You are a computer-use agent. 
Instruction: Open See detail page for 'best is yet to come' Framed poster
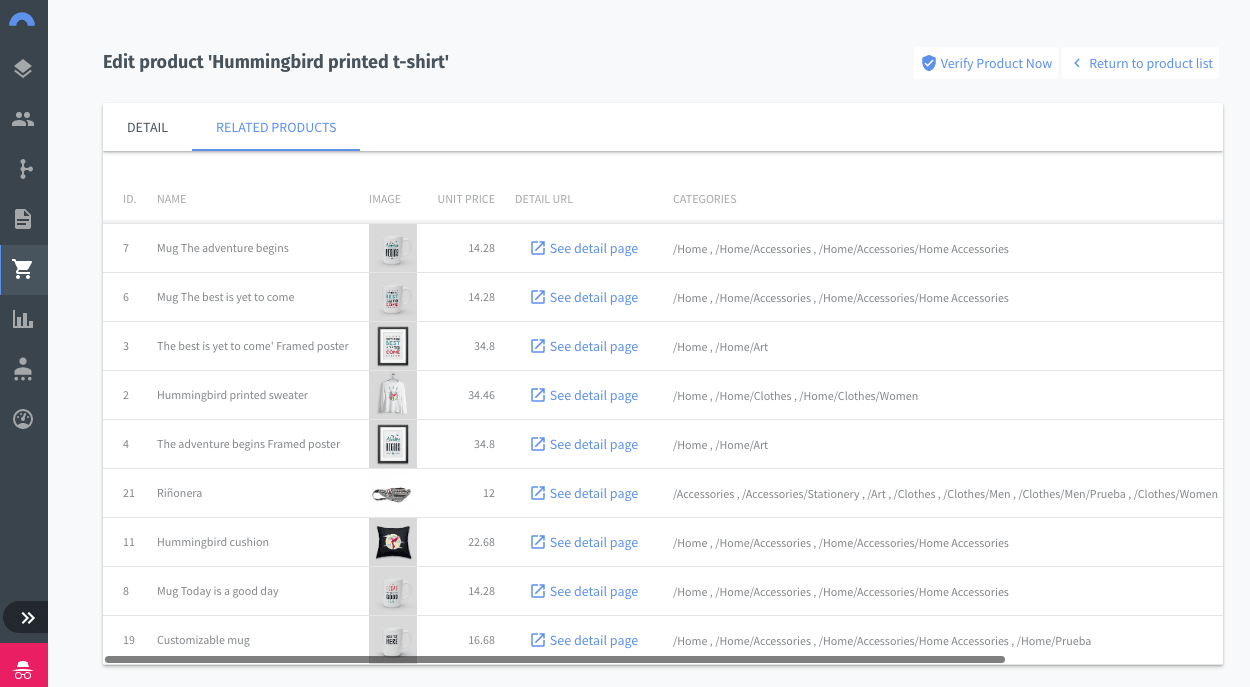point(584,346)
